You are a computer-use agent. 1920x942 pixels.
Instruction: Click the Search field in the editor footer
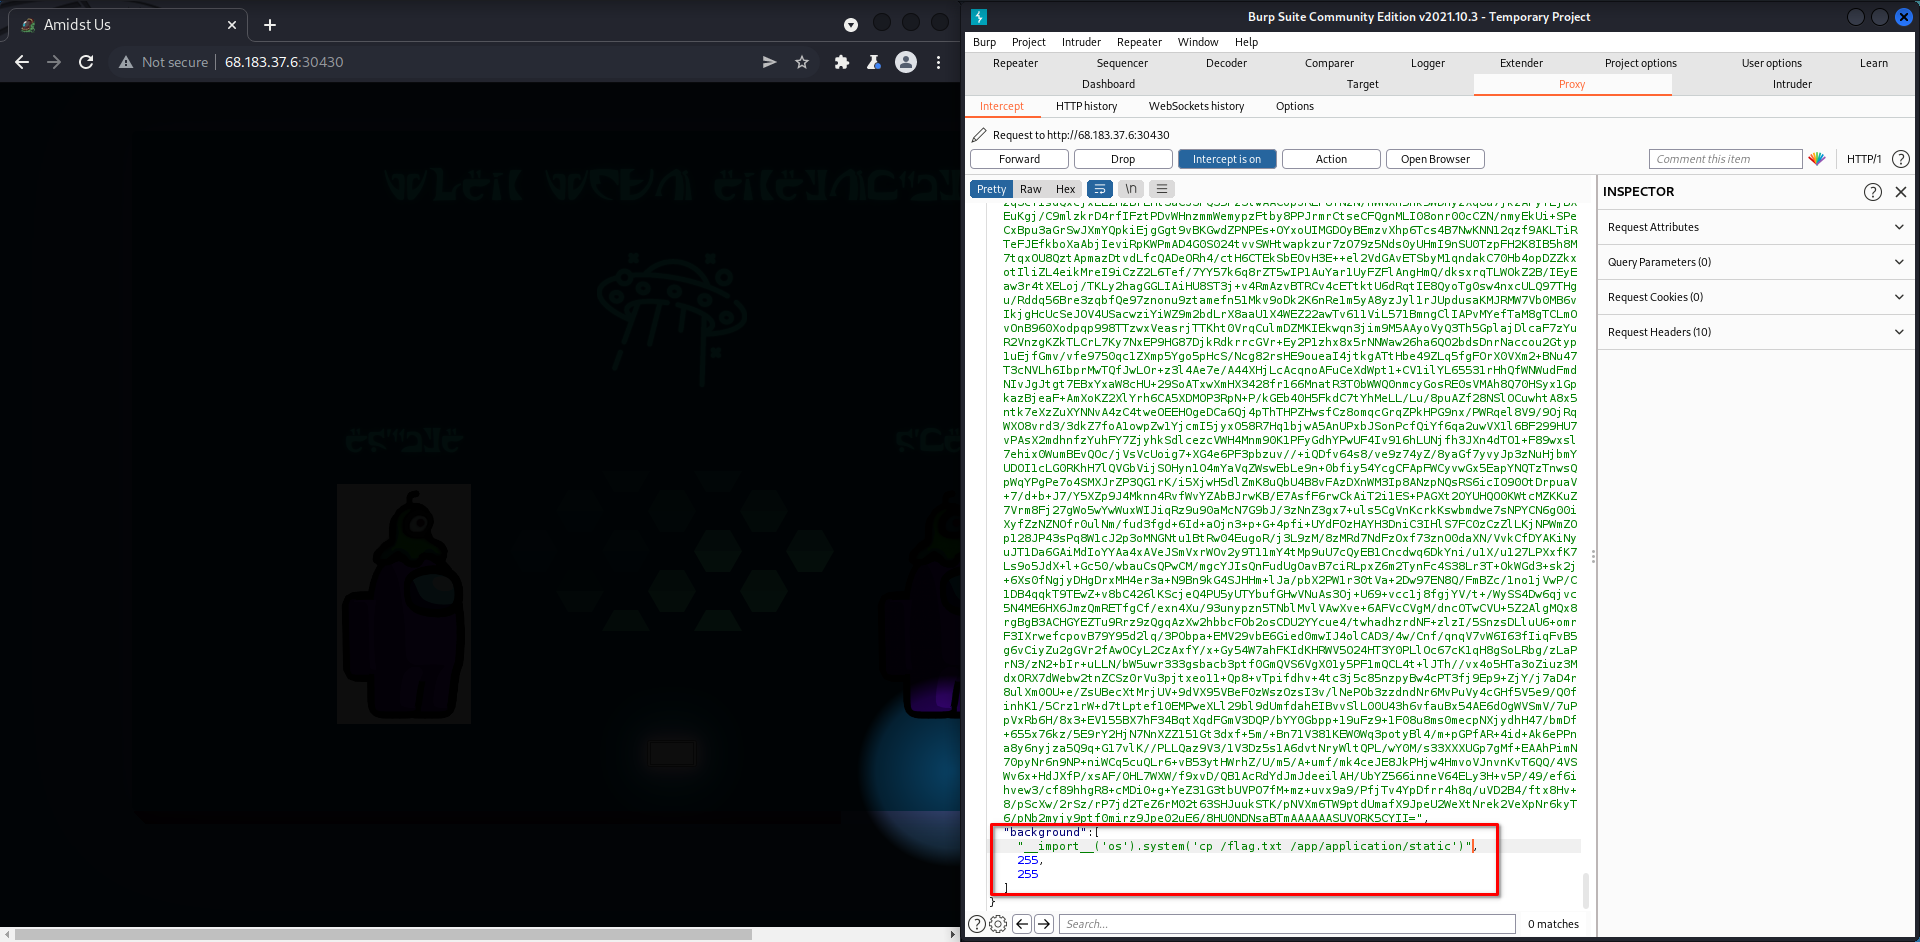pos(1287,924)
